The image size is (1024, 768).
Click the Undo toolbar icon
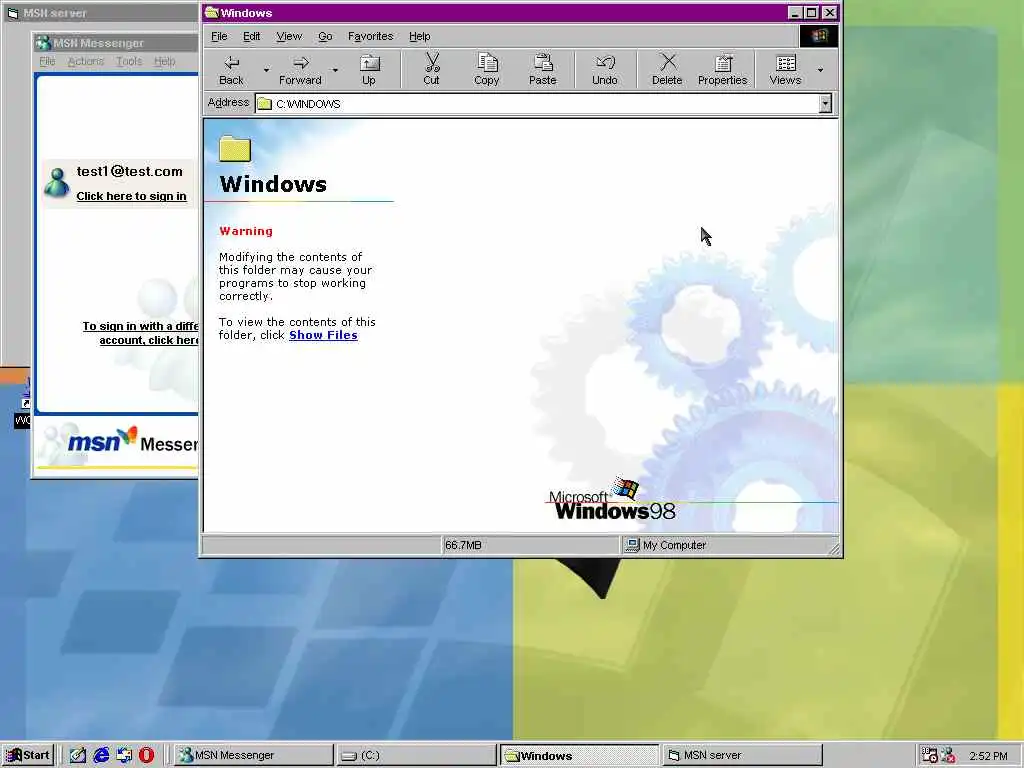605,63
